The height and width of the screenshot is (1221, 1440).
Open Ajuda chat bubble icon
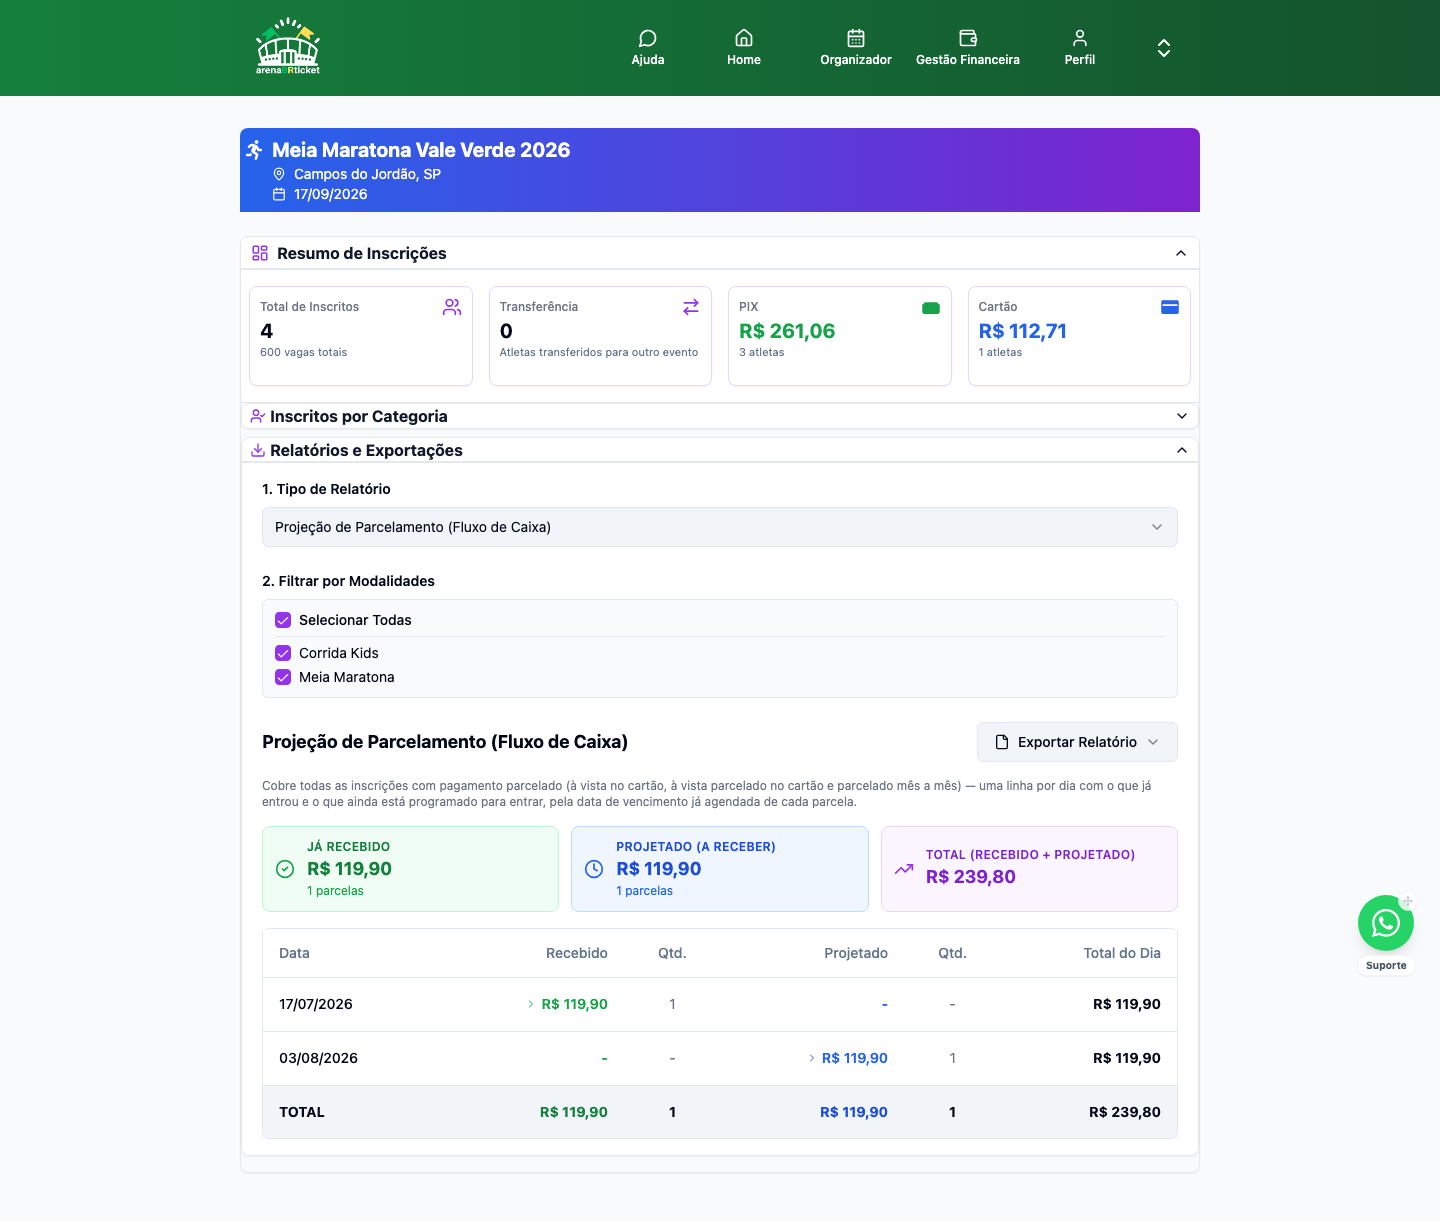tap(648, 38)
